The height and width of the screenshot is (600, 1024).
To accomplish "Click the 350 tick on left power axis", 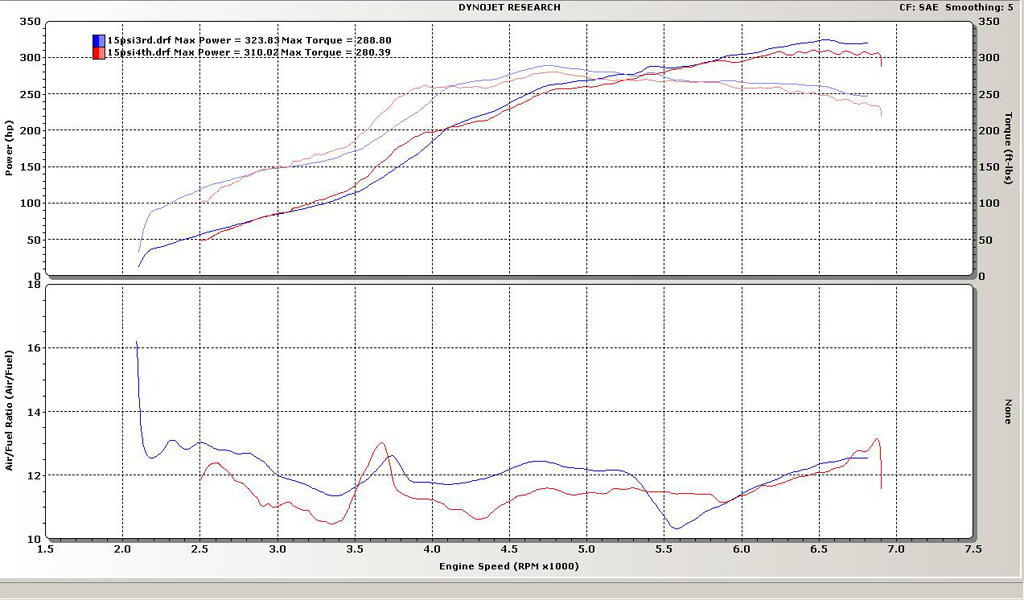I will [x=30, y=21].
